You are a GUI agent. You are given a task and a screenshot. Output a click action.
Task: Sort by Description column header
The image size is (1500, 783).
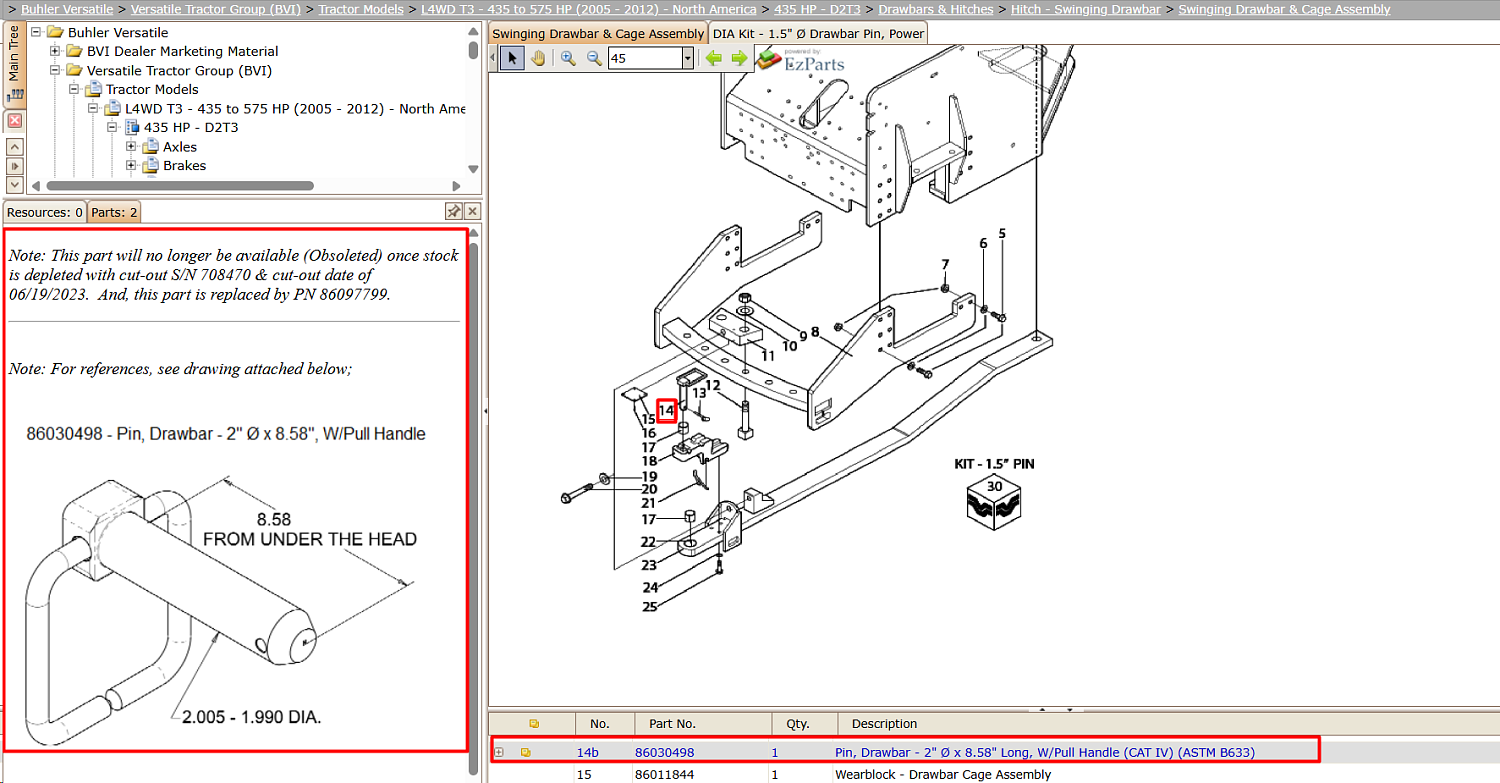[1166, 723]
